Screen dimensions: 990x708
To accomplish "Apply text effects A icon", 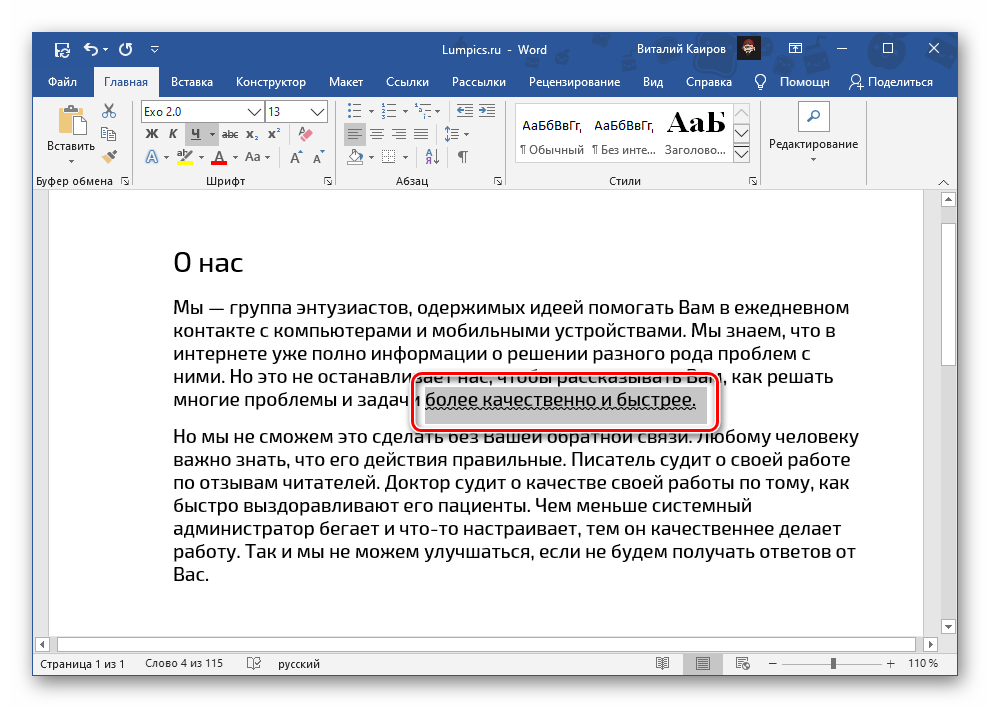I will (x=152, y=157).
